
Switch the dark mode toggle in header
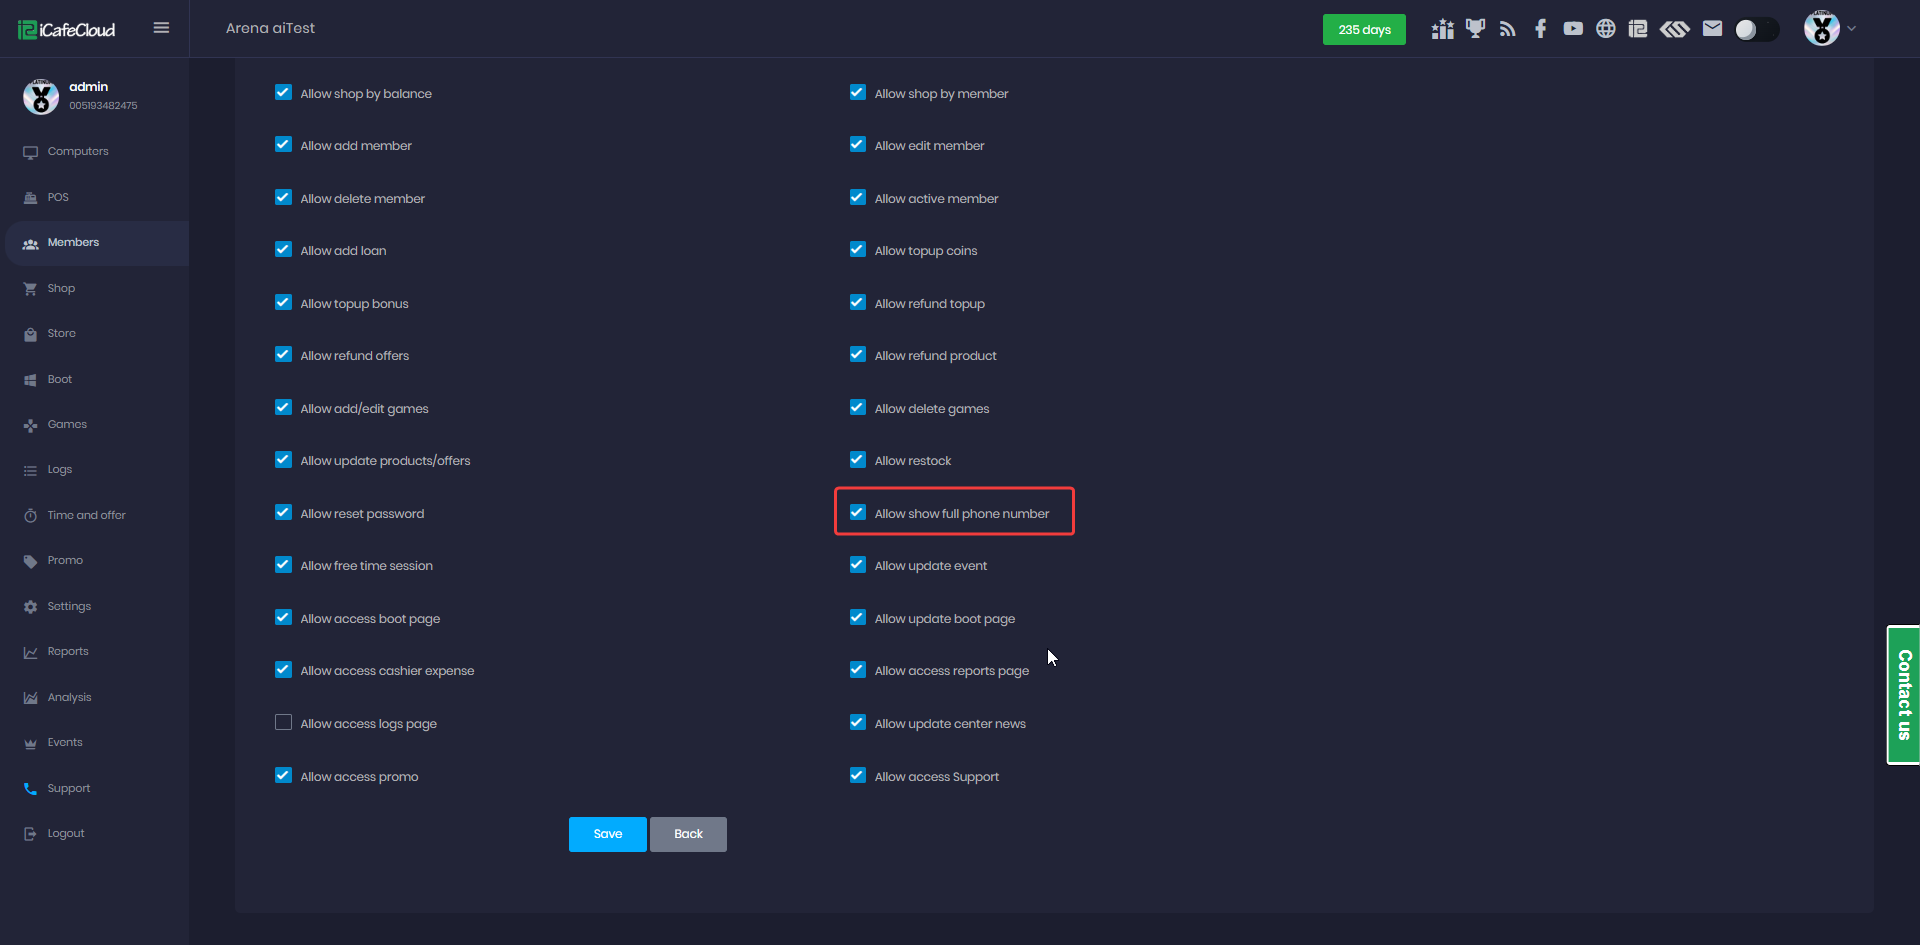[x=1756, y=29]
